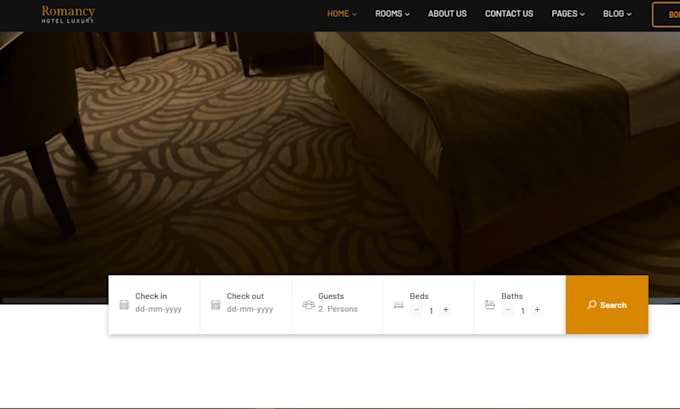Expand the Rooms chevron arrow
The image size is (680, 409).
pyautogui.click(x=407, y=14)
